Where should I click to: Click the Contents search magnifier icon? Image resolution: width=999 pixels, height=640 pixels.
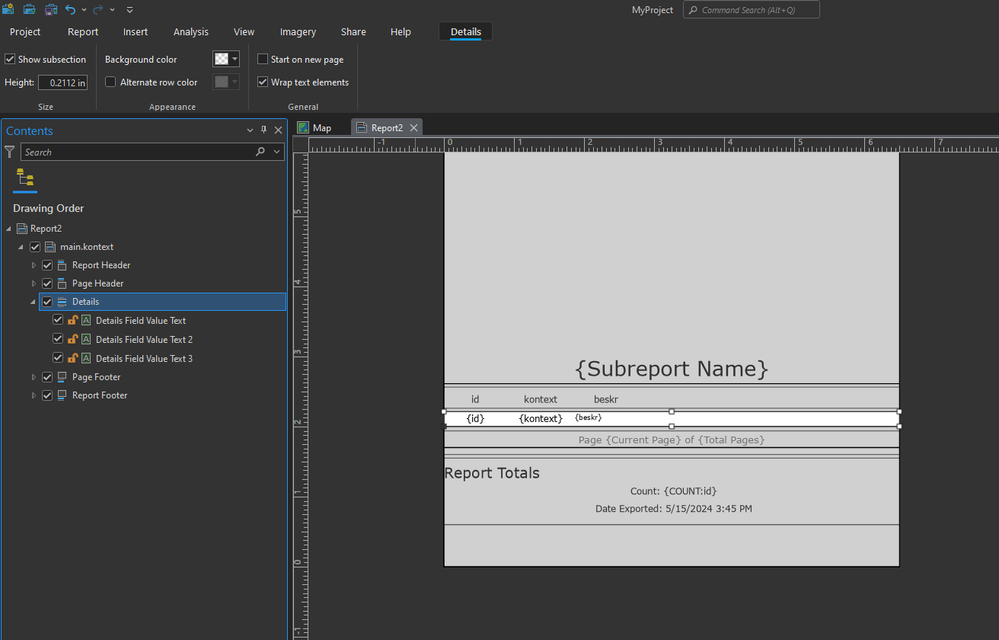coord(260,152)
